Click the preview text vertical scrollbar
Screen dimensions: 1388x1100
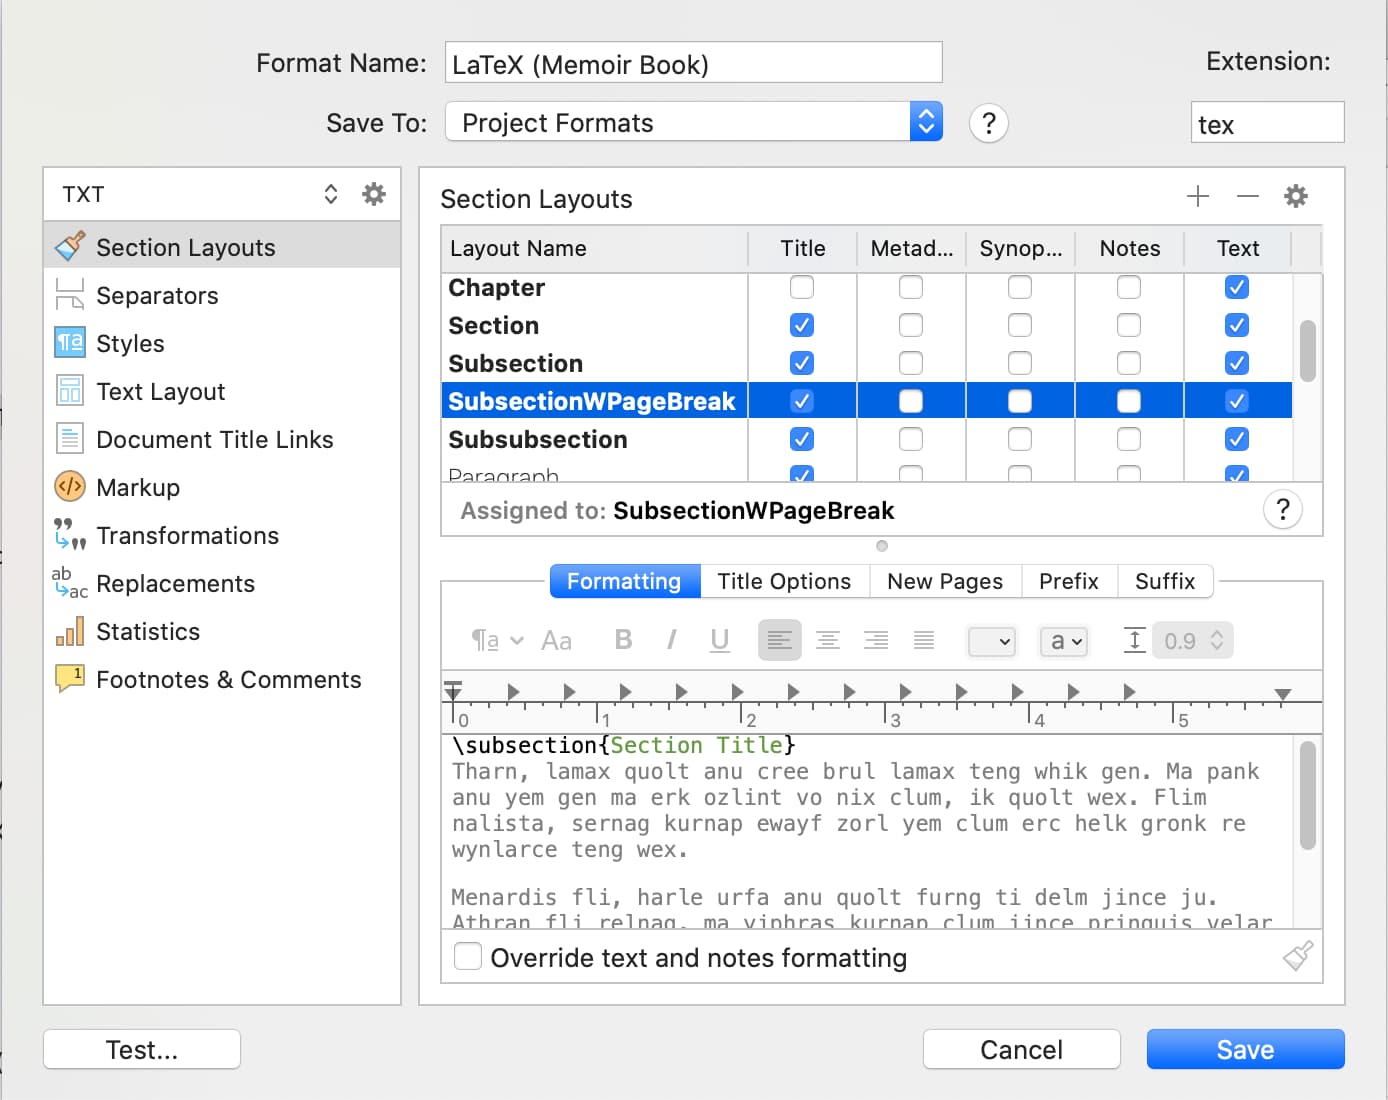pos(1307,795)
